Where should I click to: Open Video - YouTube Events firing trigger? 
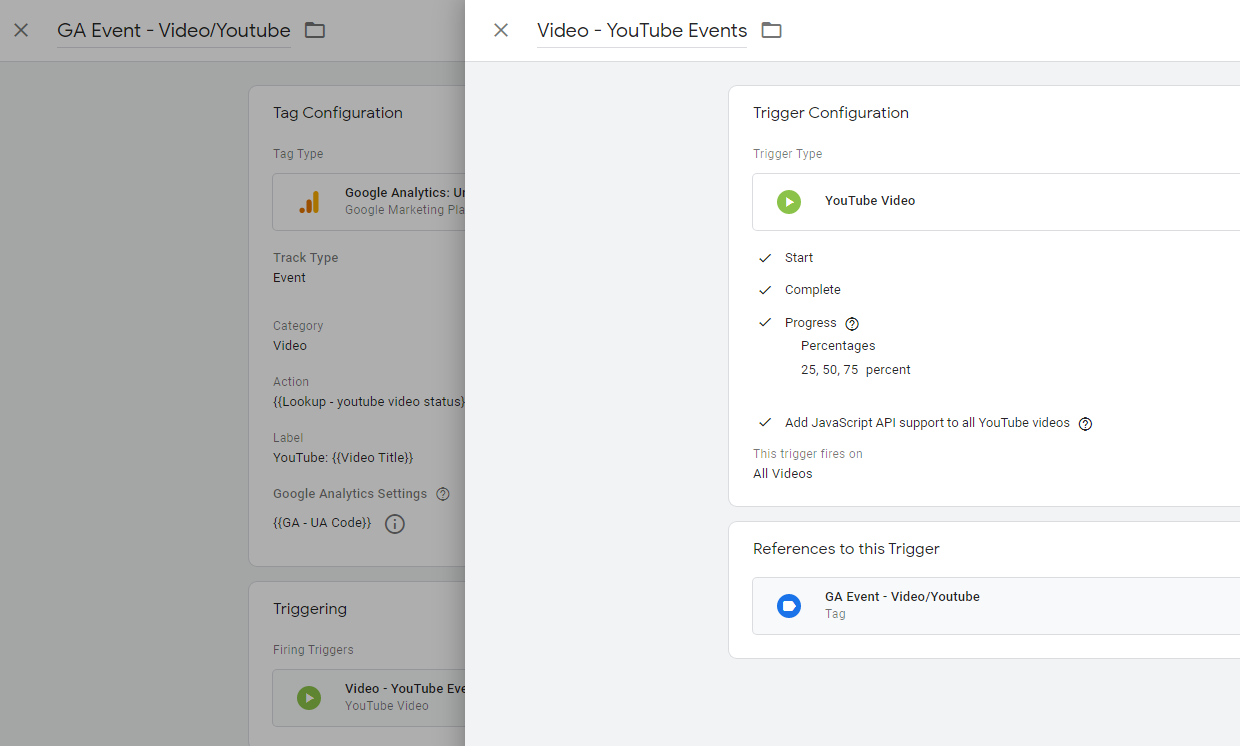(369, 698)
